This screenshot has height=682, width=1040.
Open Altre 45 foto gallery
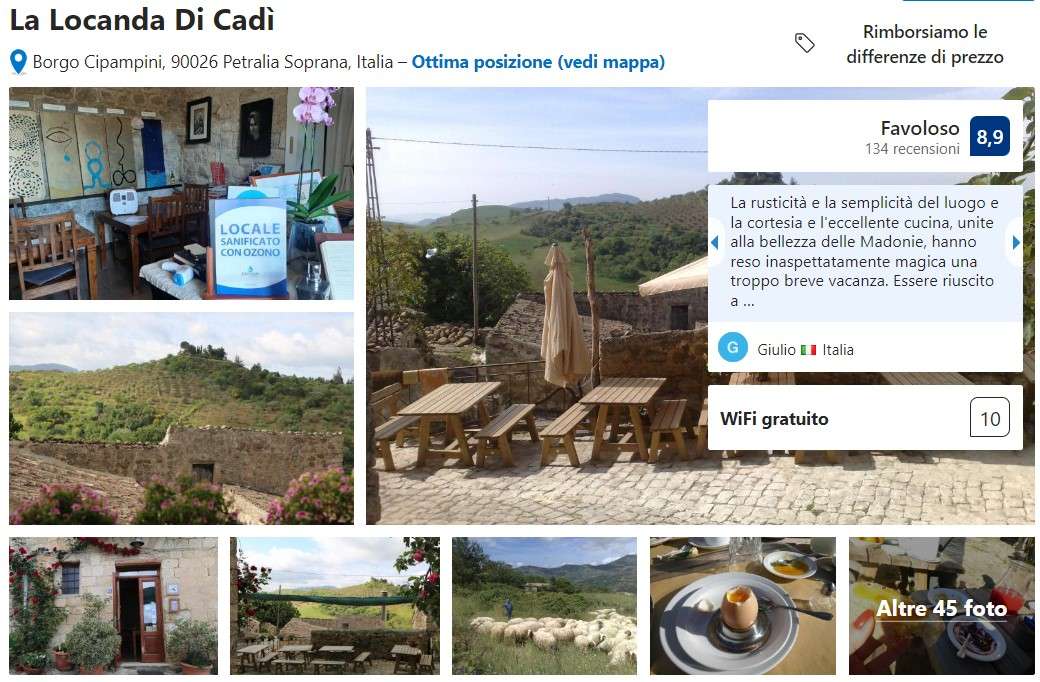coord(941,606)
